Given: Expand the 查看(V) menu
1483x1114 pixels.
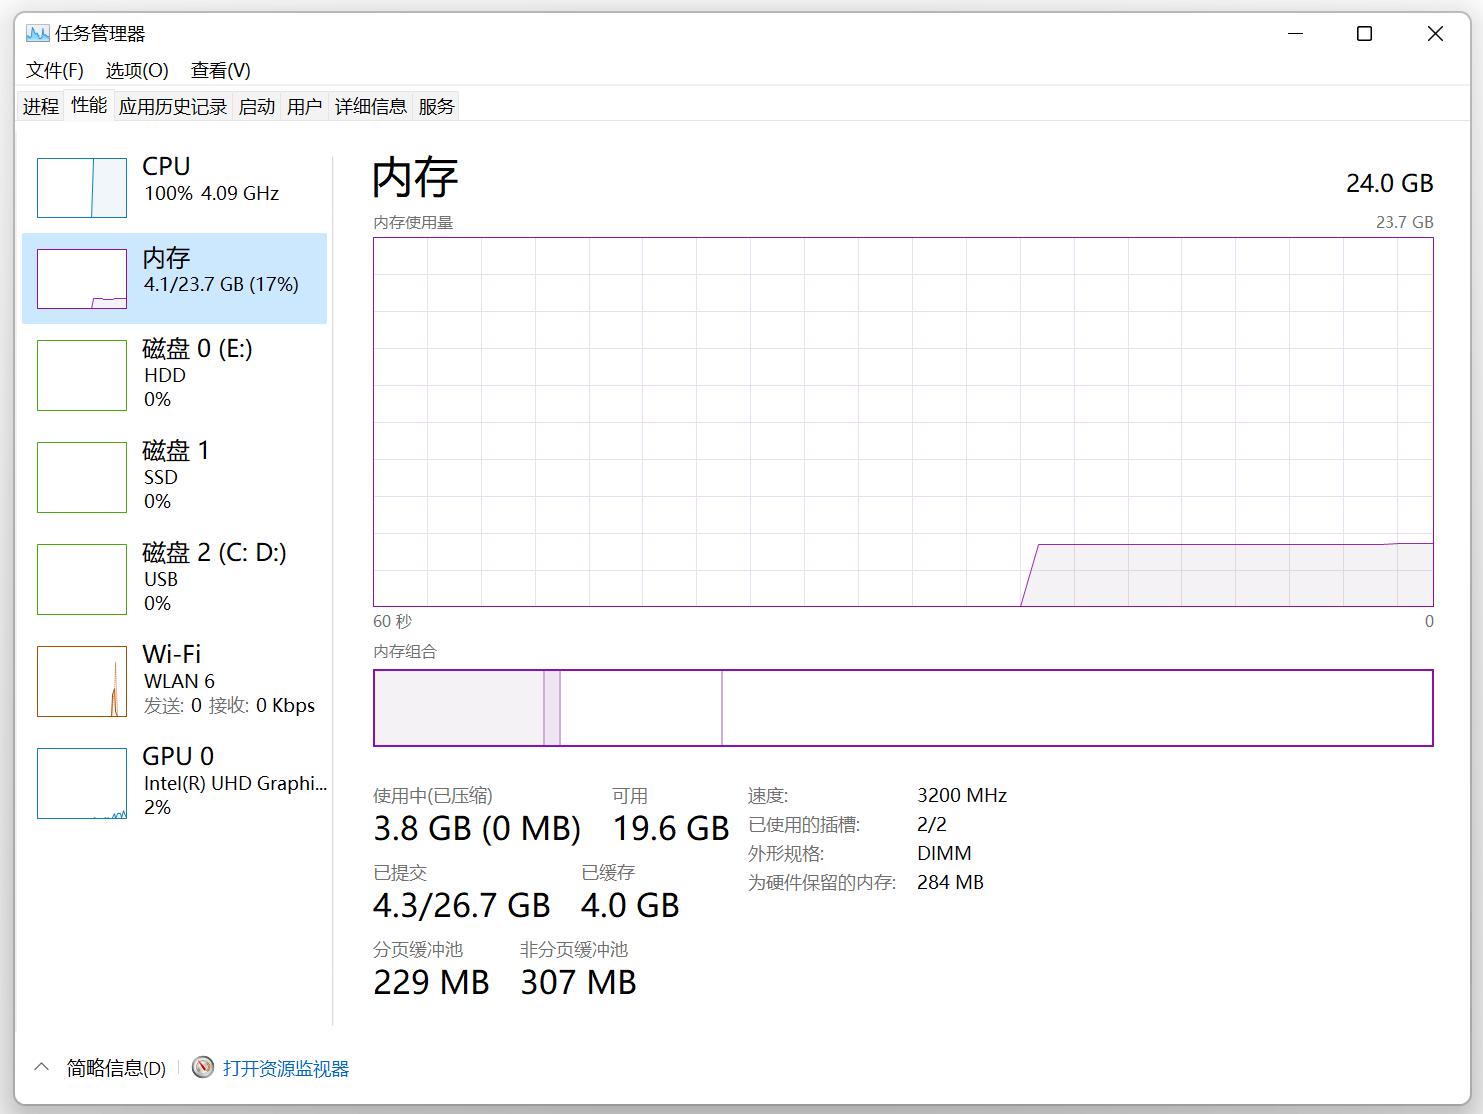Looking at the screenshot, I should pyautogui.click(x=220, y=70).
